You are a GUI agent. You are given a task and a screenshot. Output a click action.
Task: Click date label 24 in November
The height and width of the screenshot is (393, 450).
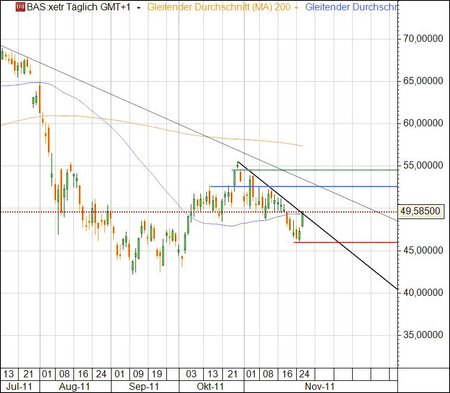(304, 374)
